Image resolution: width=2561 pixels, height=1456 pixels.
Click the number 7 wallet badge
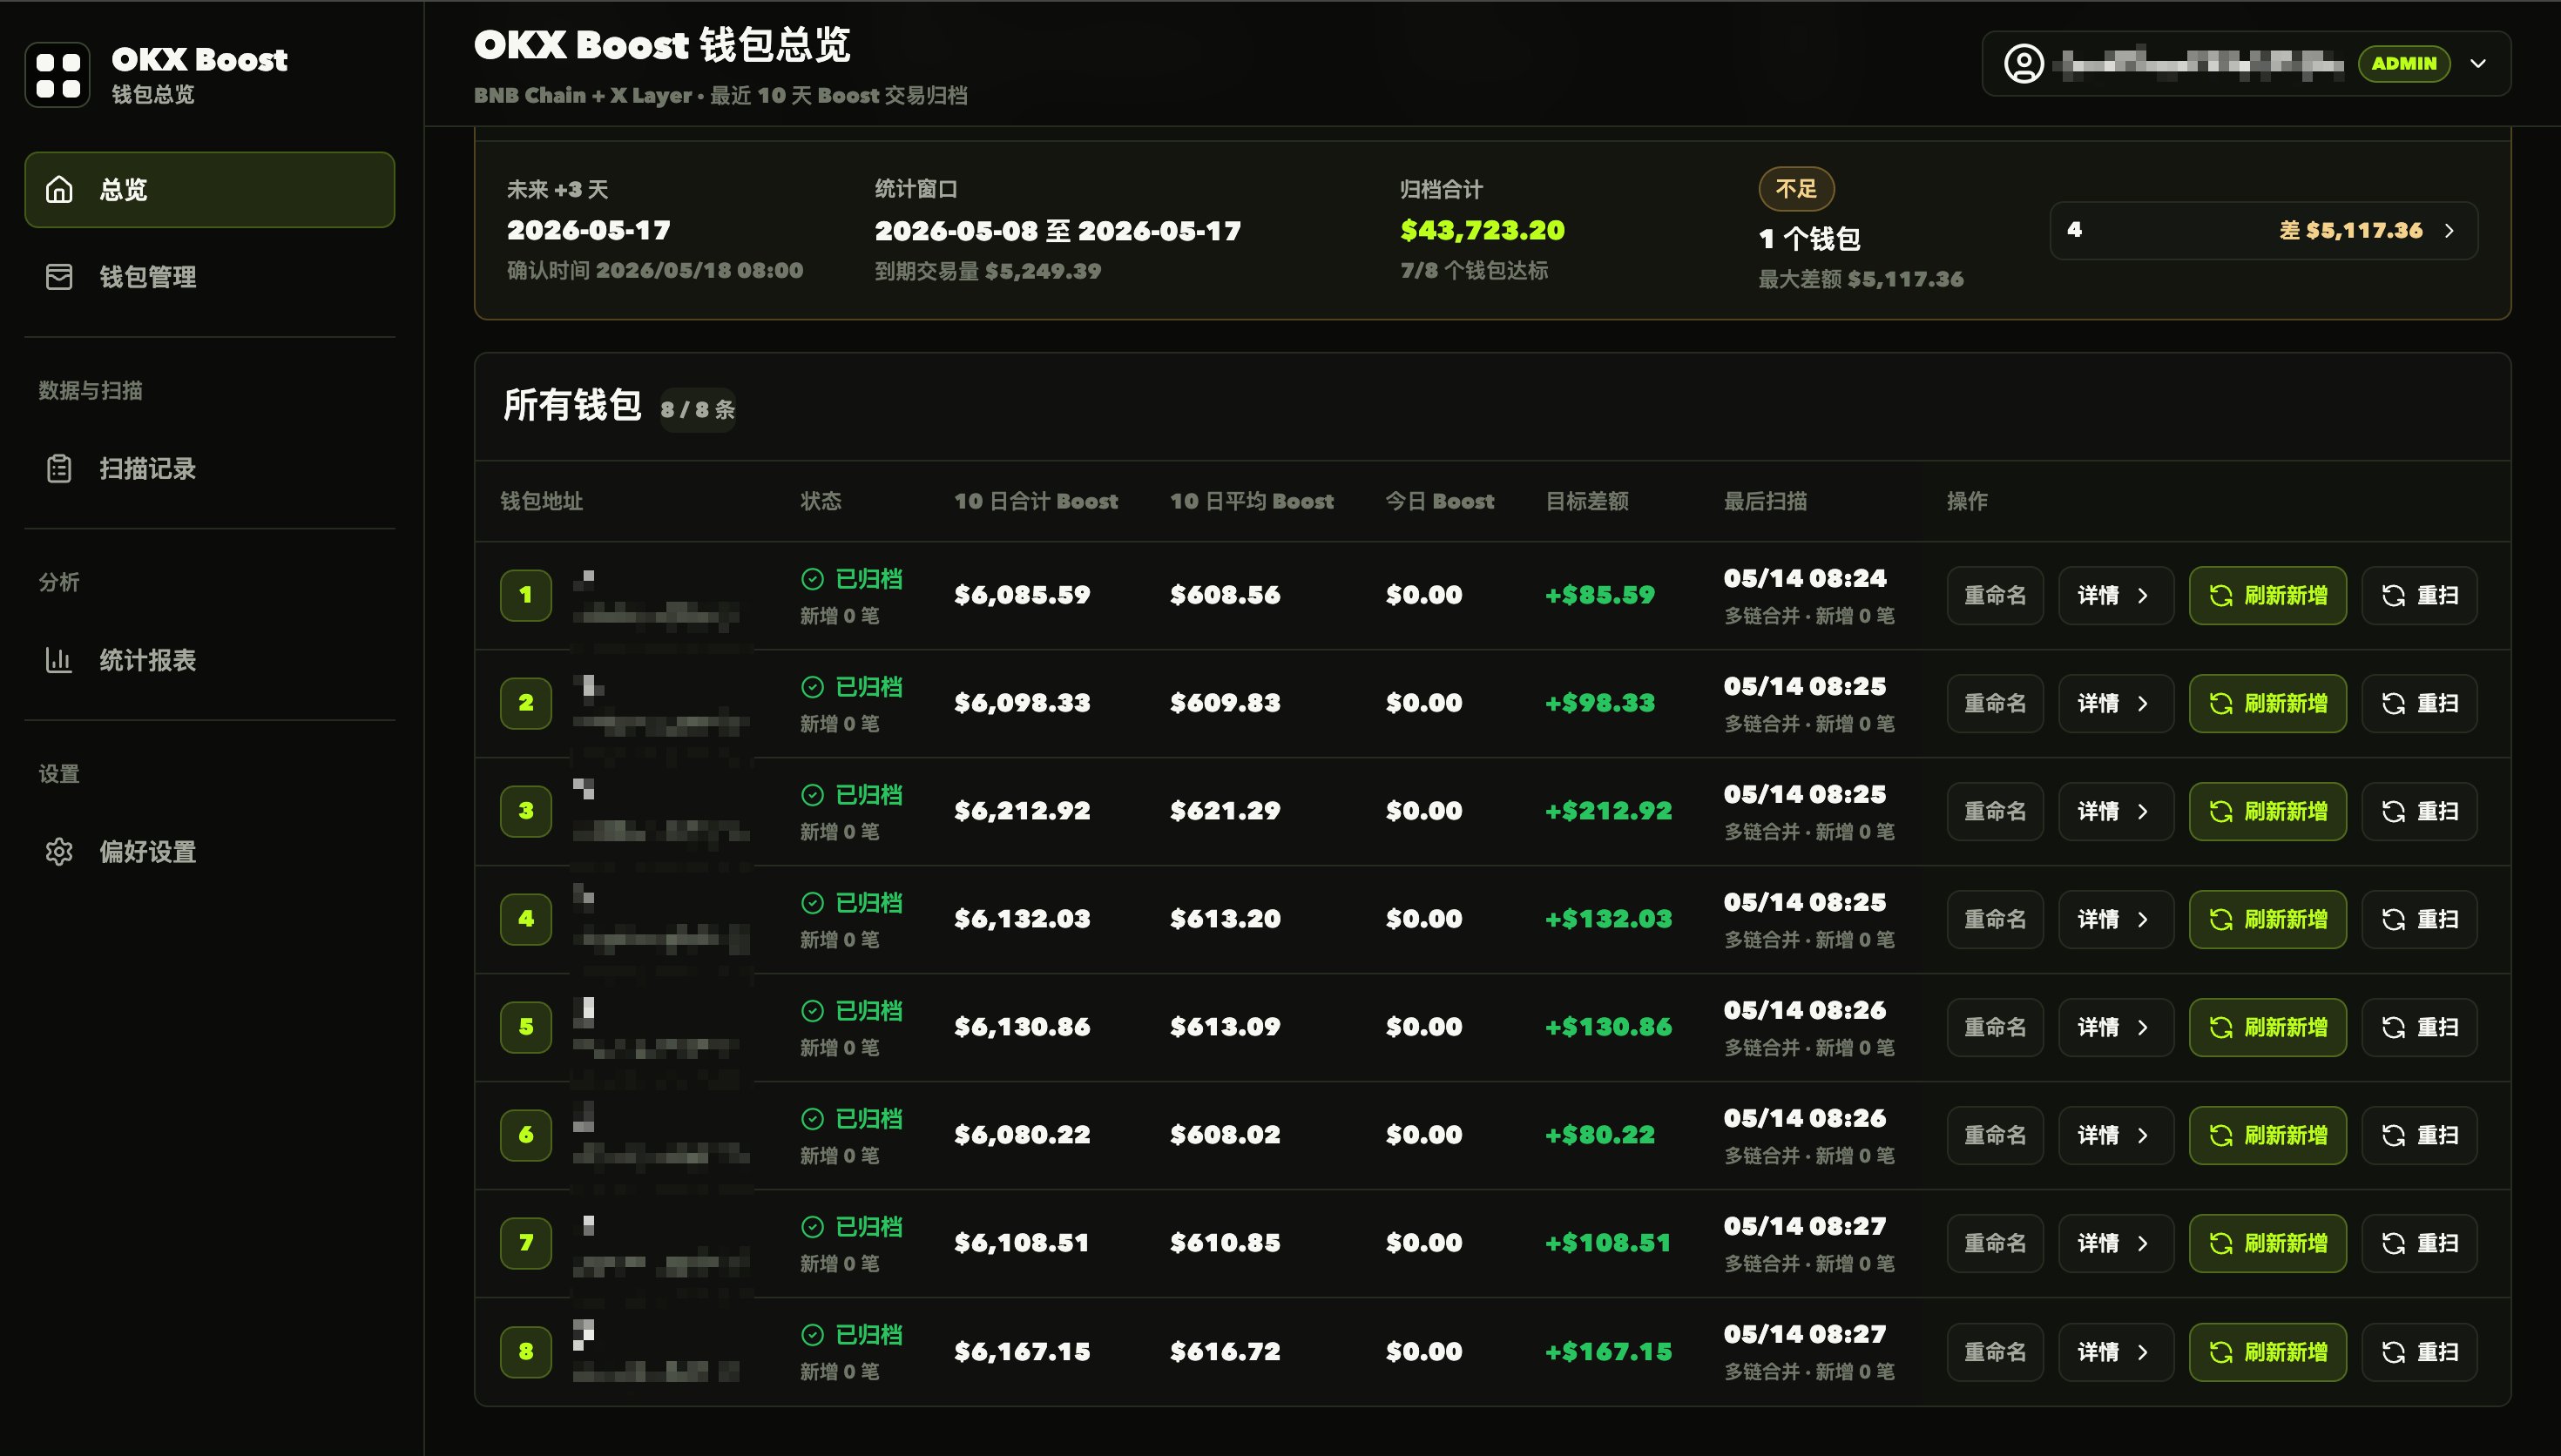526,1243
